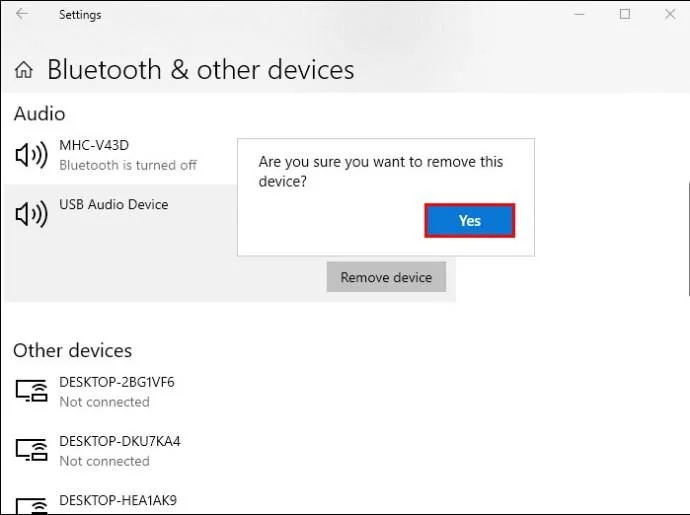The height and width of the screenshot is (515, 690).
Task: Select the USB Audio Device speaker icon
Action: 31,214
